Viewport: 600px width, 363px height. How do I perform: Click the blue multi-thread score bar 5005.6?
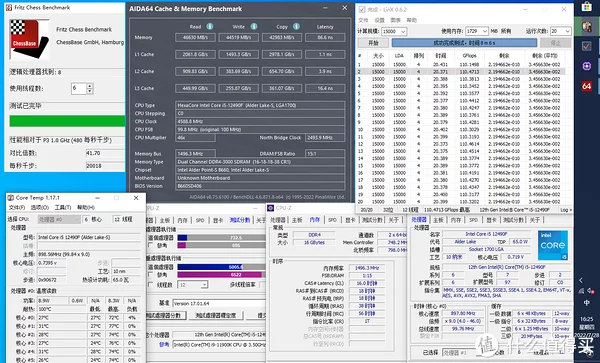point(210,267)
